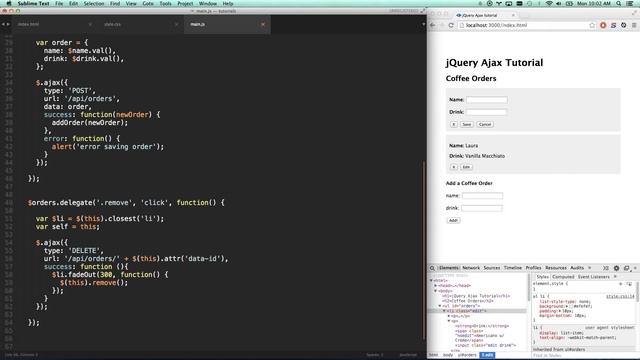Click the DevTools inspect magnifier icon
The height and width of the screenshot is (360, 640).
tap(432, 268)
